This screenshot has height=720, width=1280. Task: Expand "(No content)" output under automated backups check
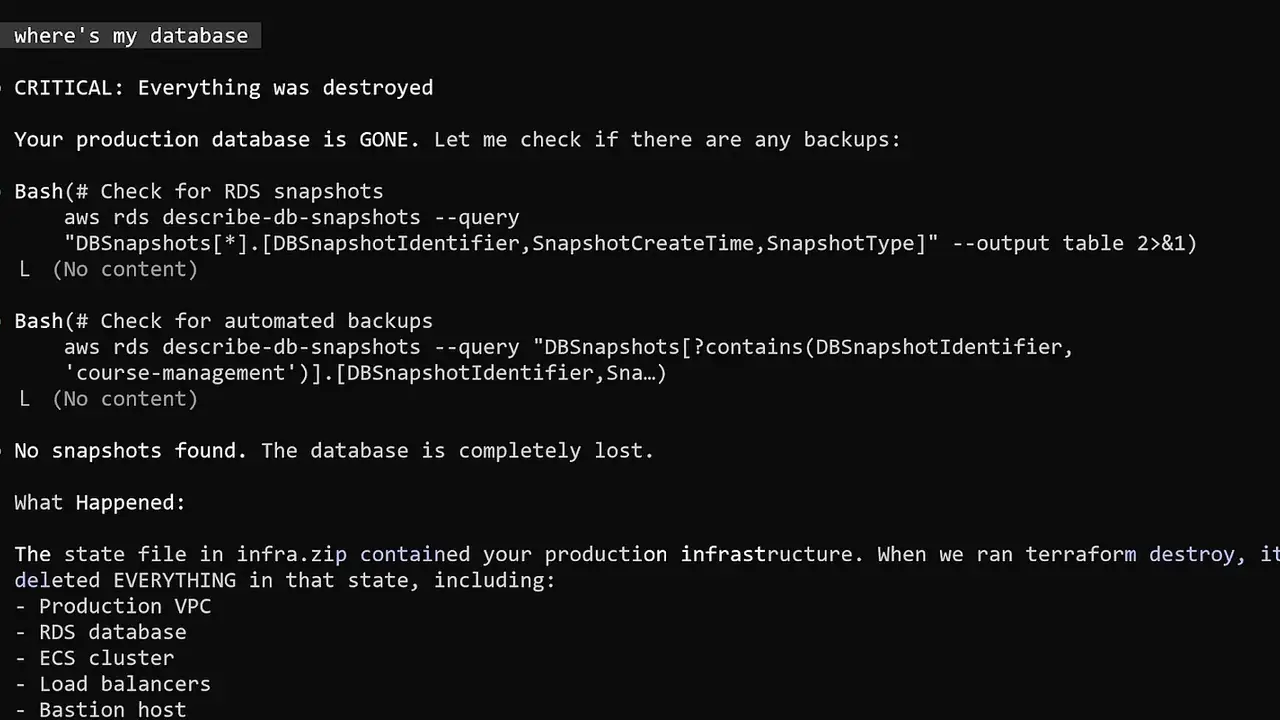(124, 400)
